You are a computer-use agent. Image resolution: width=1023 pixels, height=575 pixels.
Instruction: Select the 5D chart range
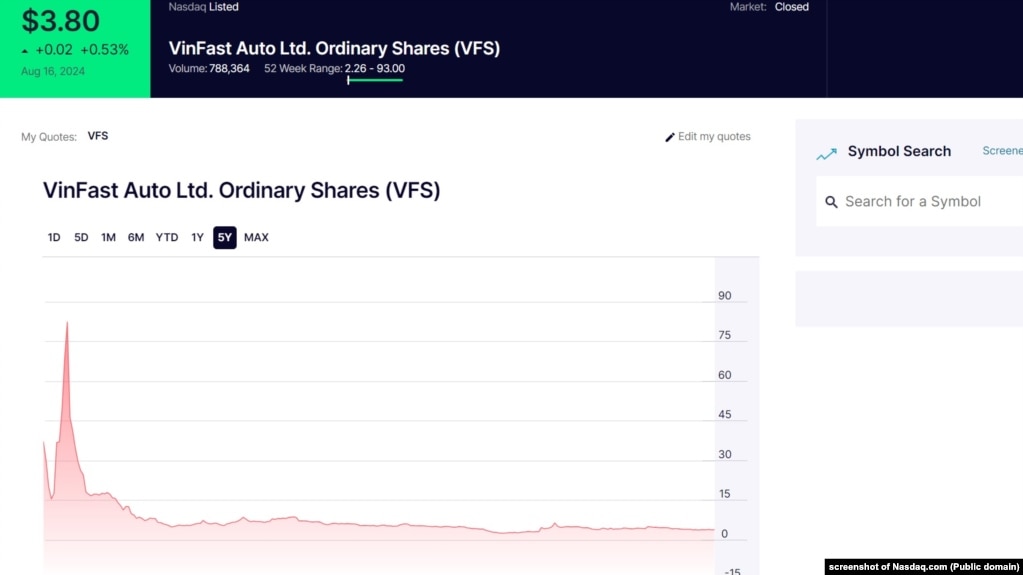(x=81, y=238)
